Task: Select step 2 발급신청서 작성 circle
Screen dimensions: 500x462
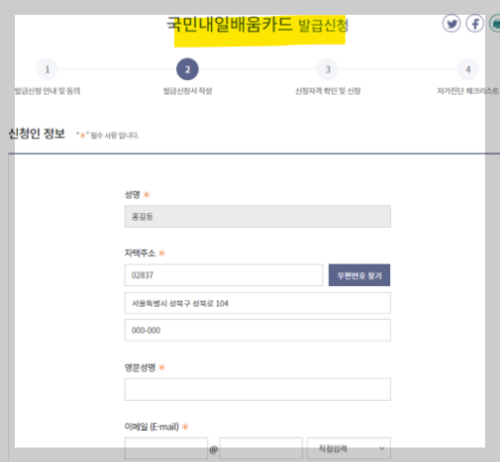Action: (x=187, y=69)
